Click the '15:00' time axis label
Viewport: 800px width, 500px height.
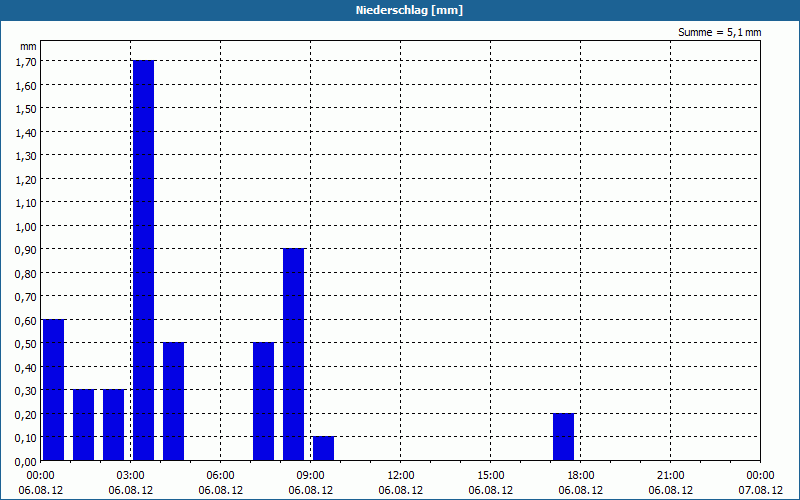tap(490, 476)
